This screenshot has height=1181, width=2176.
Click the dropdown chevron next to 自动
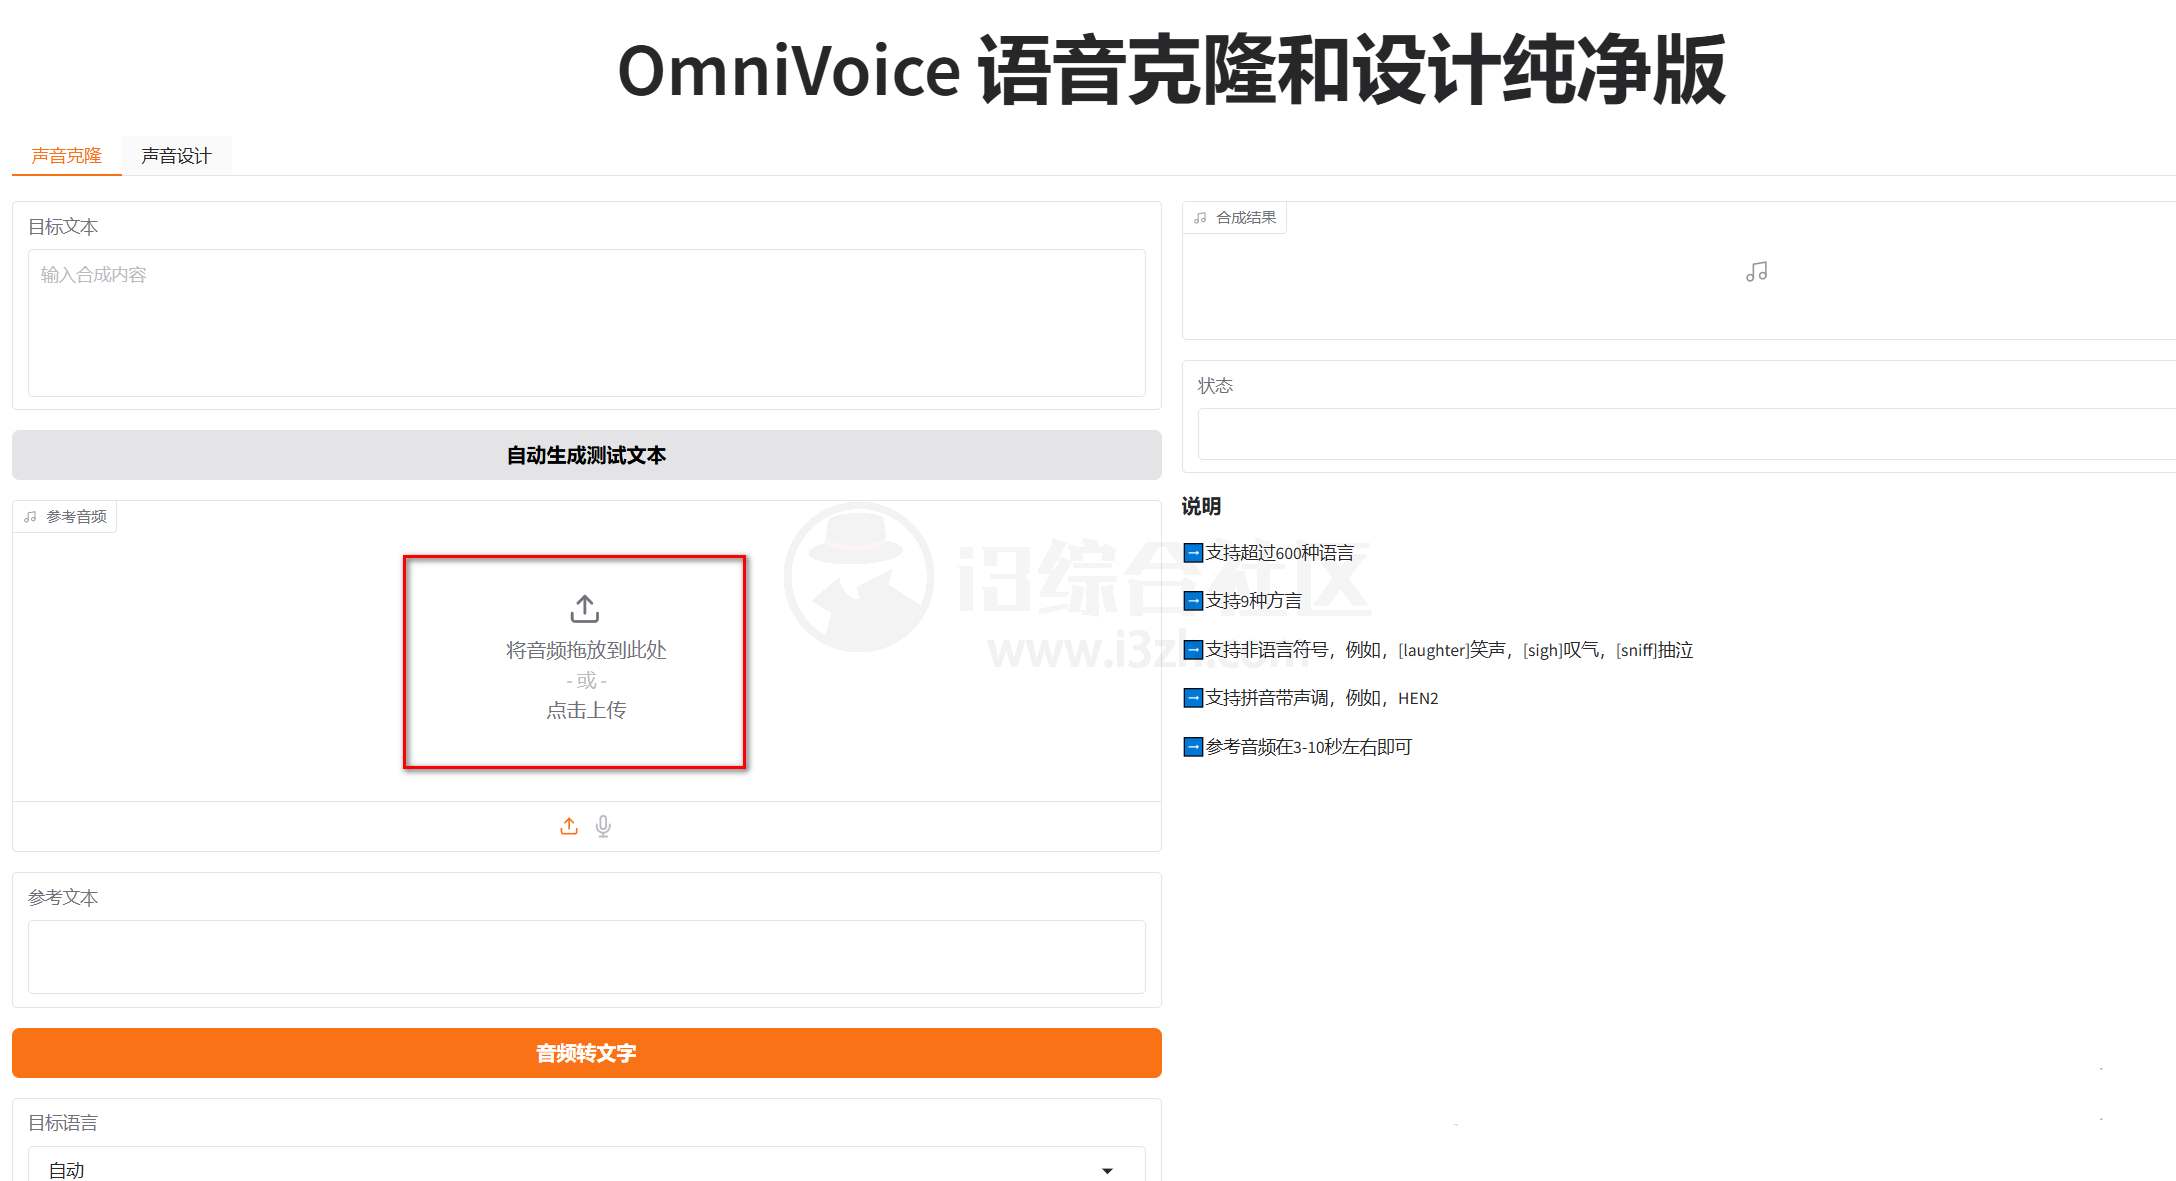tap(1106, 1166)
